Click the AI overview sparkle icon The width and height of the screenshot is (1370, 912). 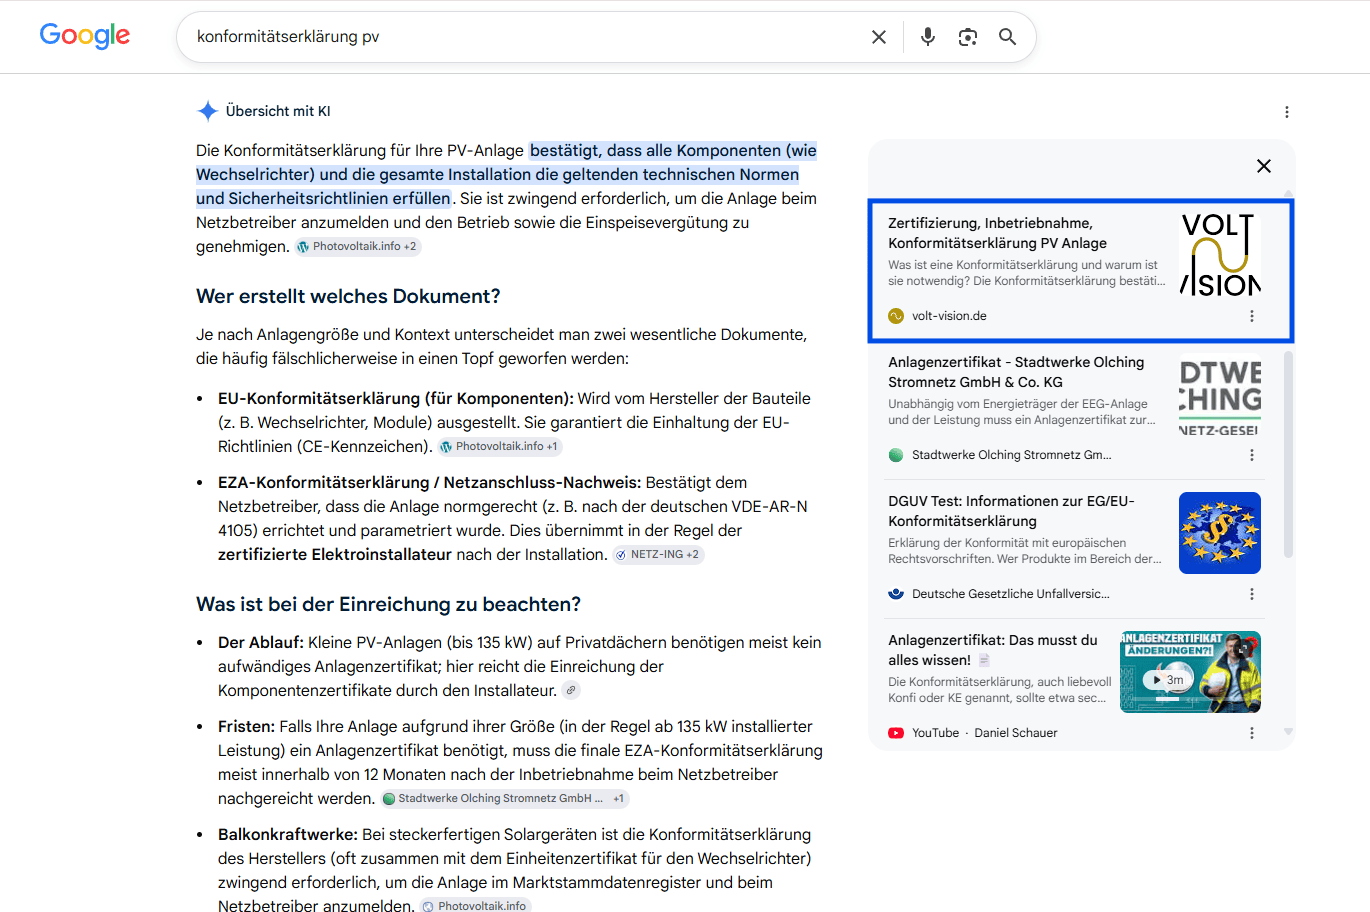coord(207,111)
